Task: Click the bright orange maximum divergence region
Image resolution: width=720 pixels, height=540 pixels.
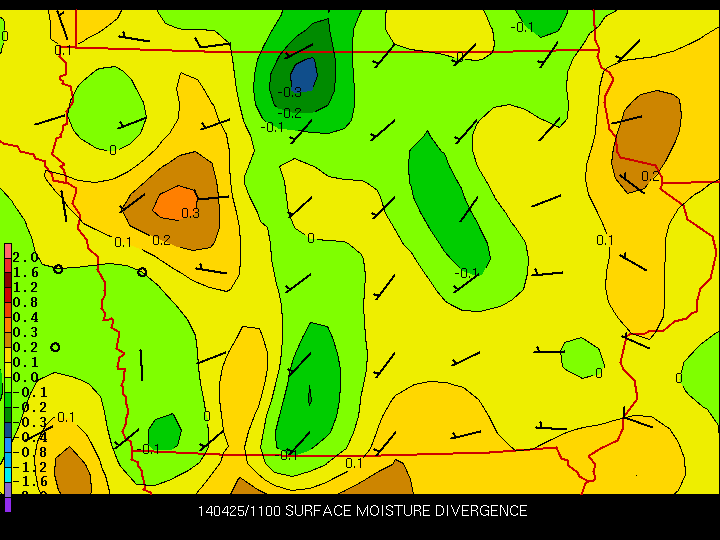Action: 175,203
